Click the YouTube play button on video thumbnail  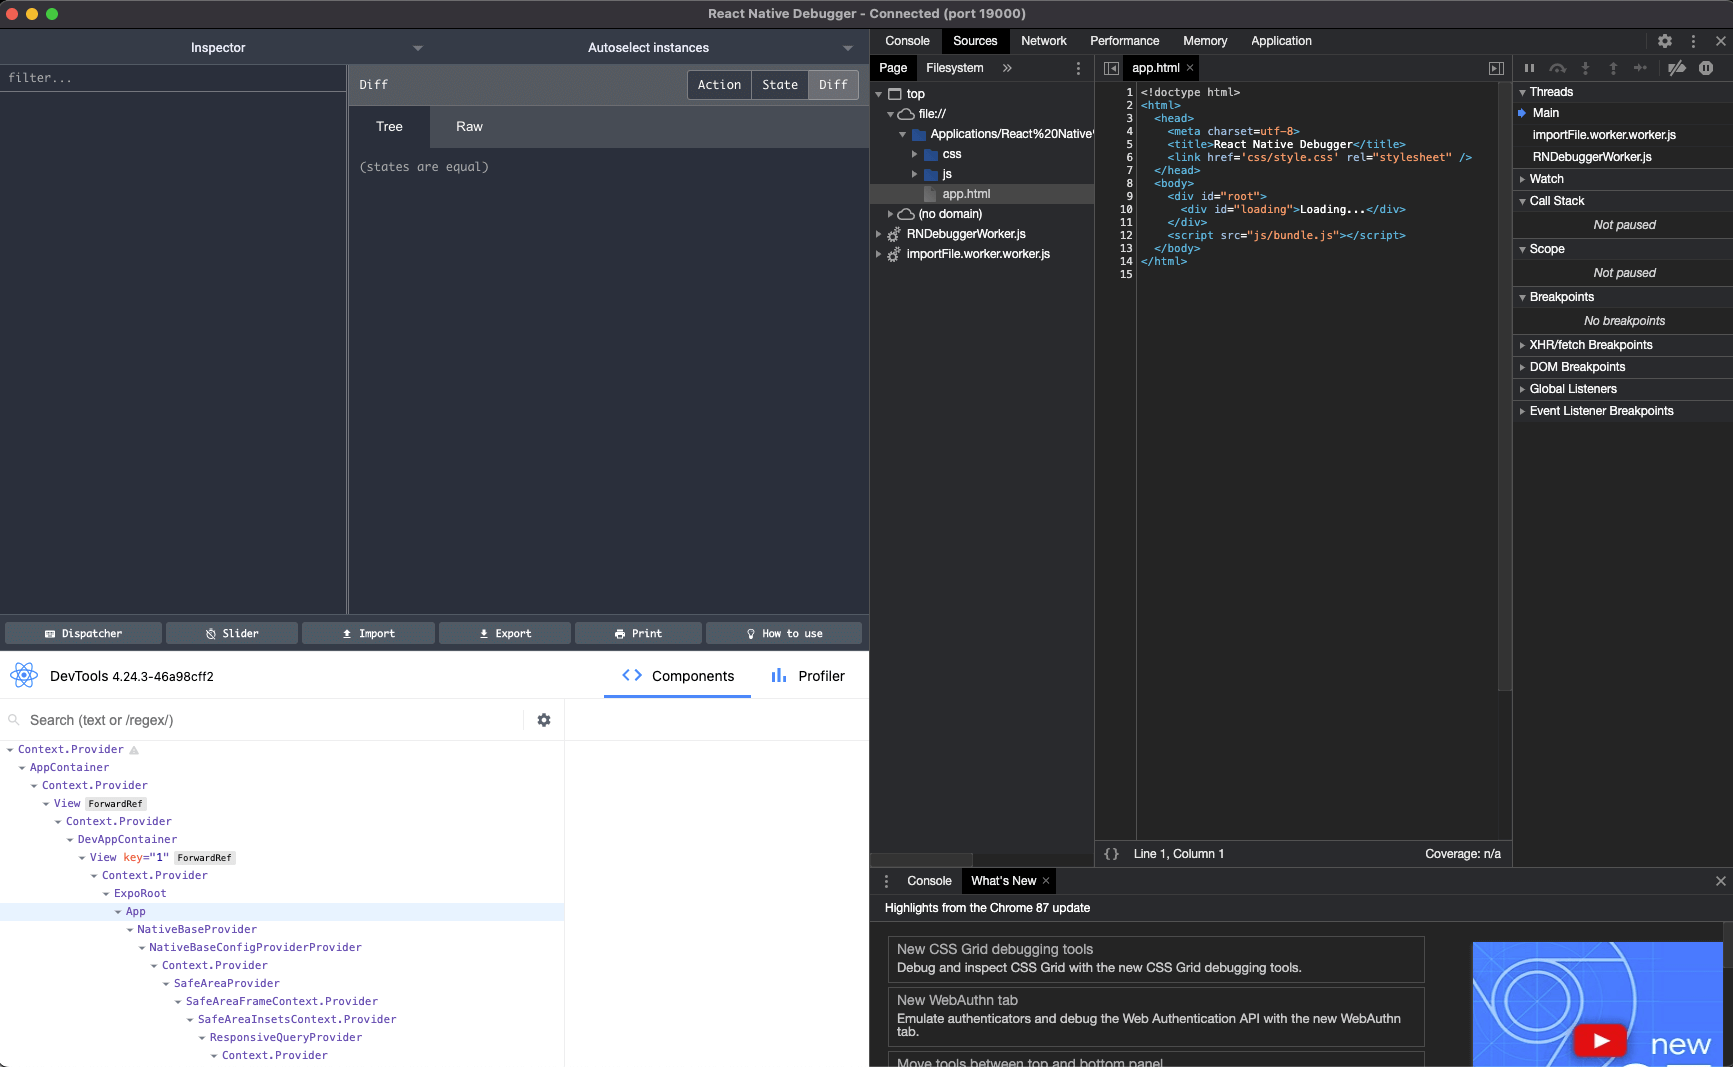pyautogui.click(x=1600, y=1040)
